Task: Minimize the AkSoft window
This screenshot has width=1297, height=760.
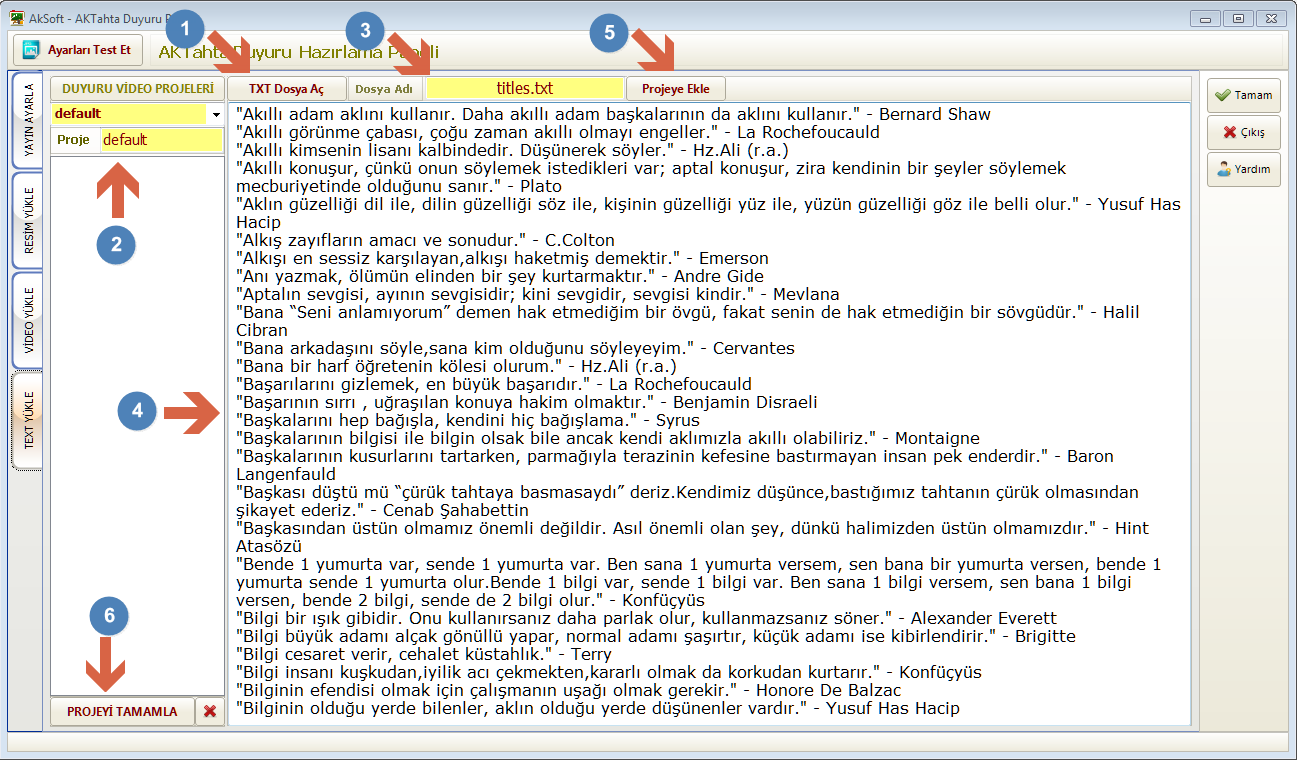Action: (x=1207, y=17)
